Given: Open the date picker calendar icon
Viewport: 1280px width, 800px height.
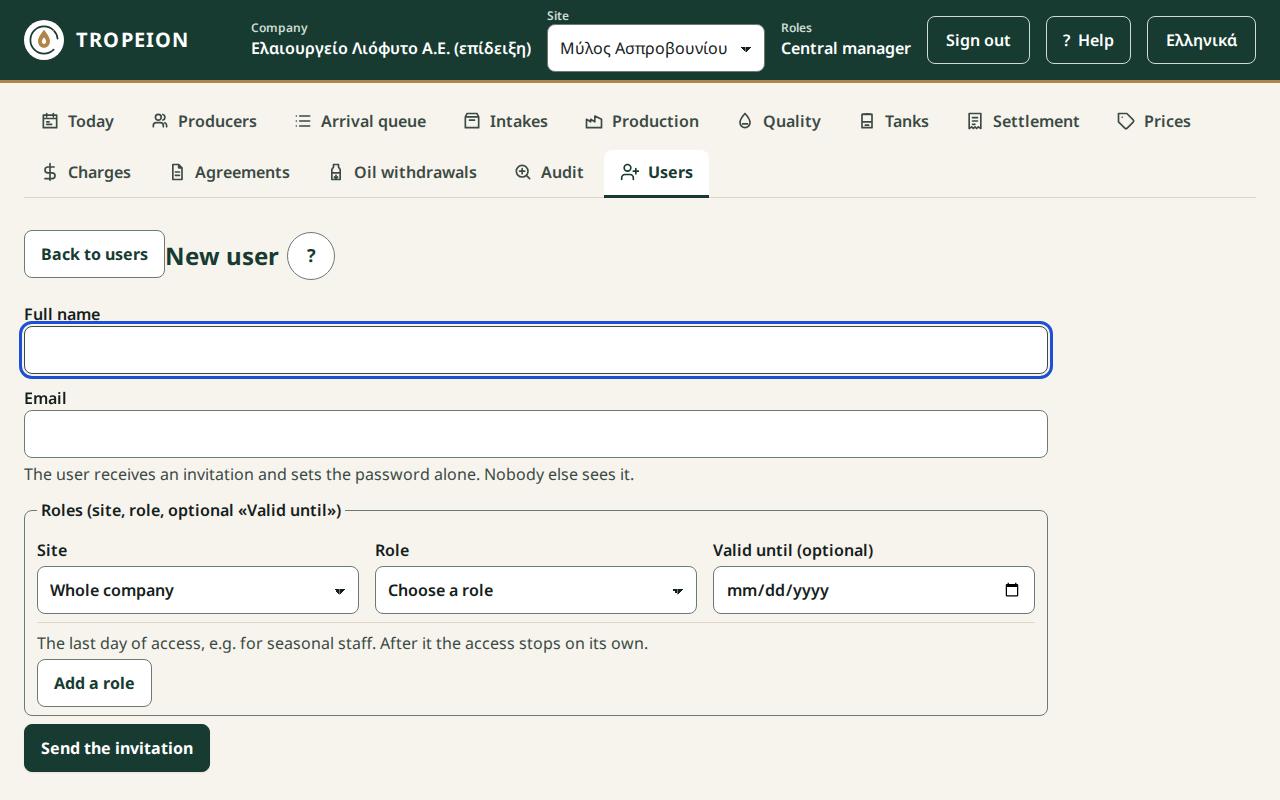Looking at the screenshot, I should (1012, 590).
